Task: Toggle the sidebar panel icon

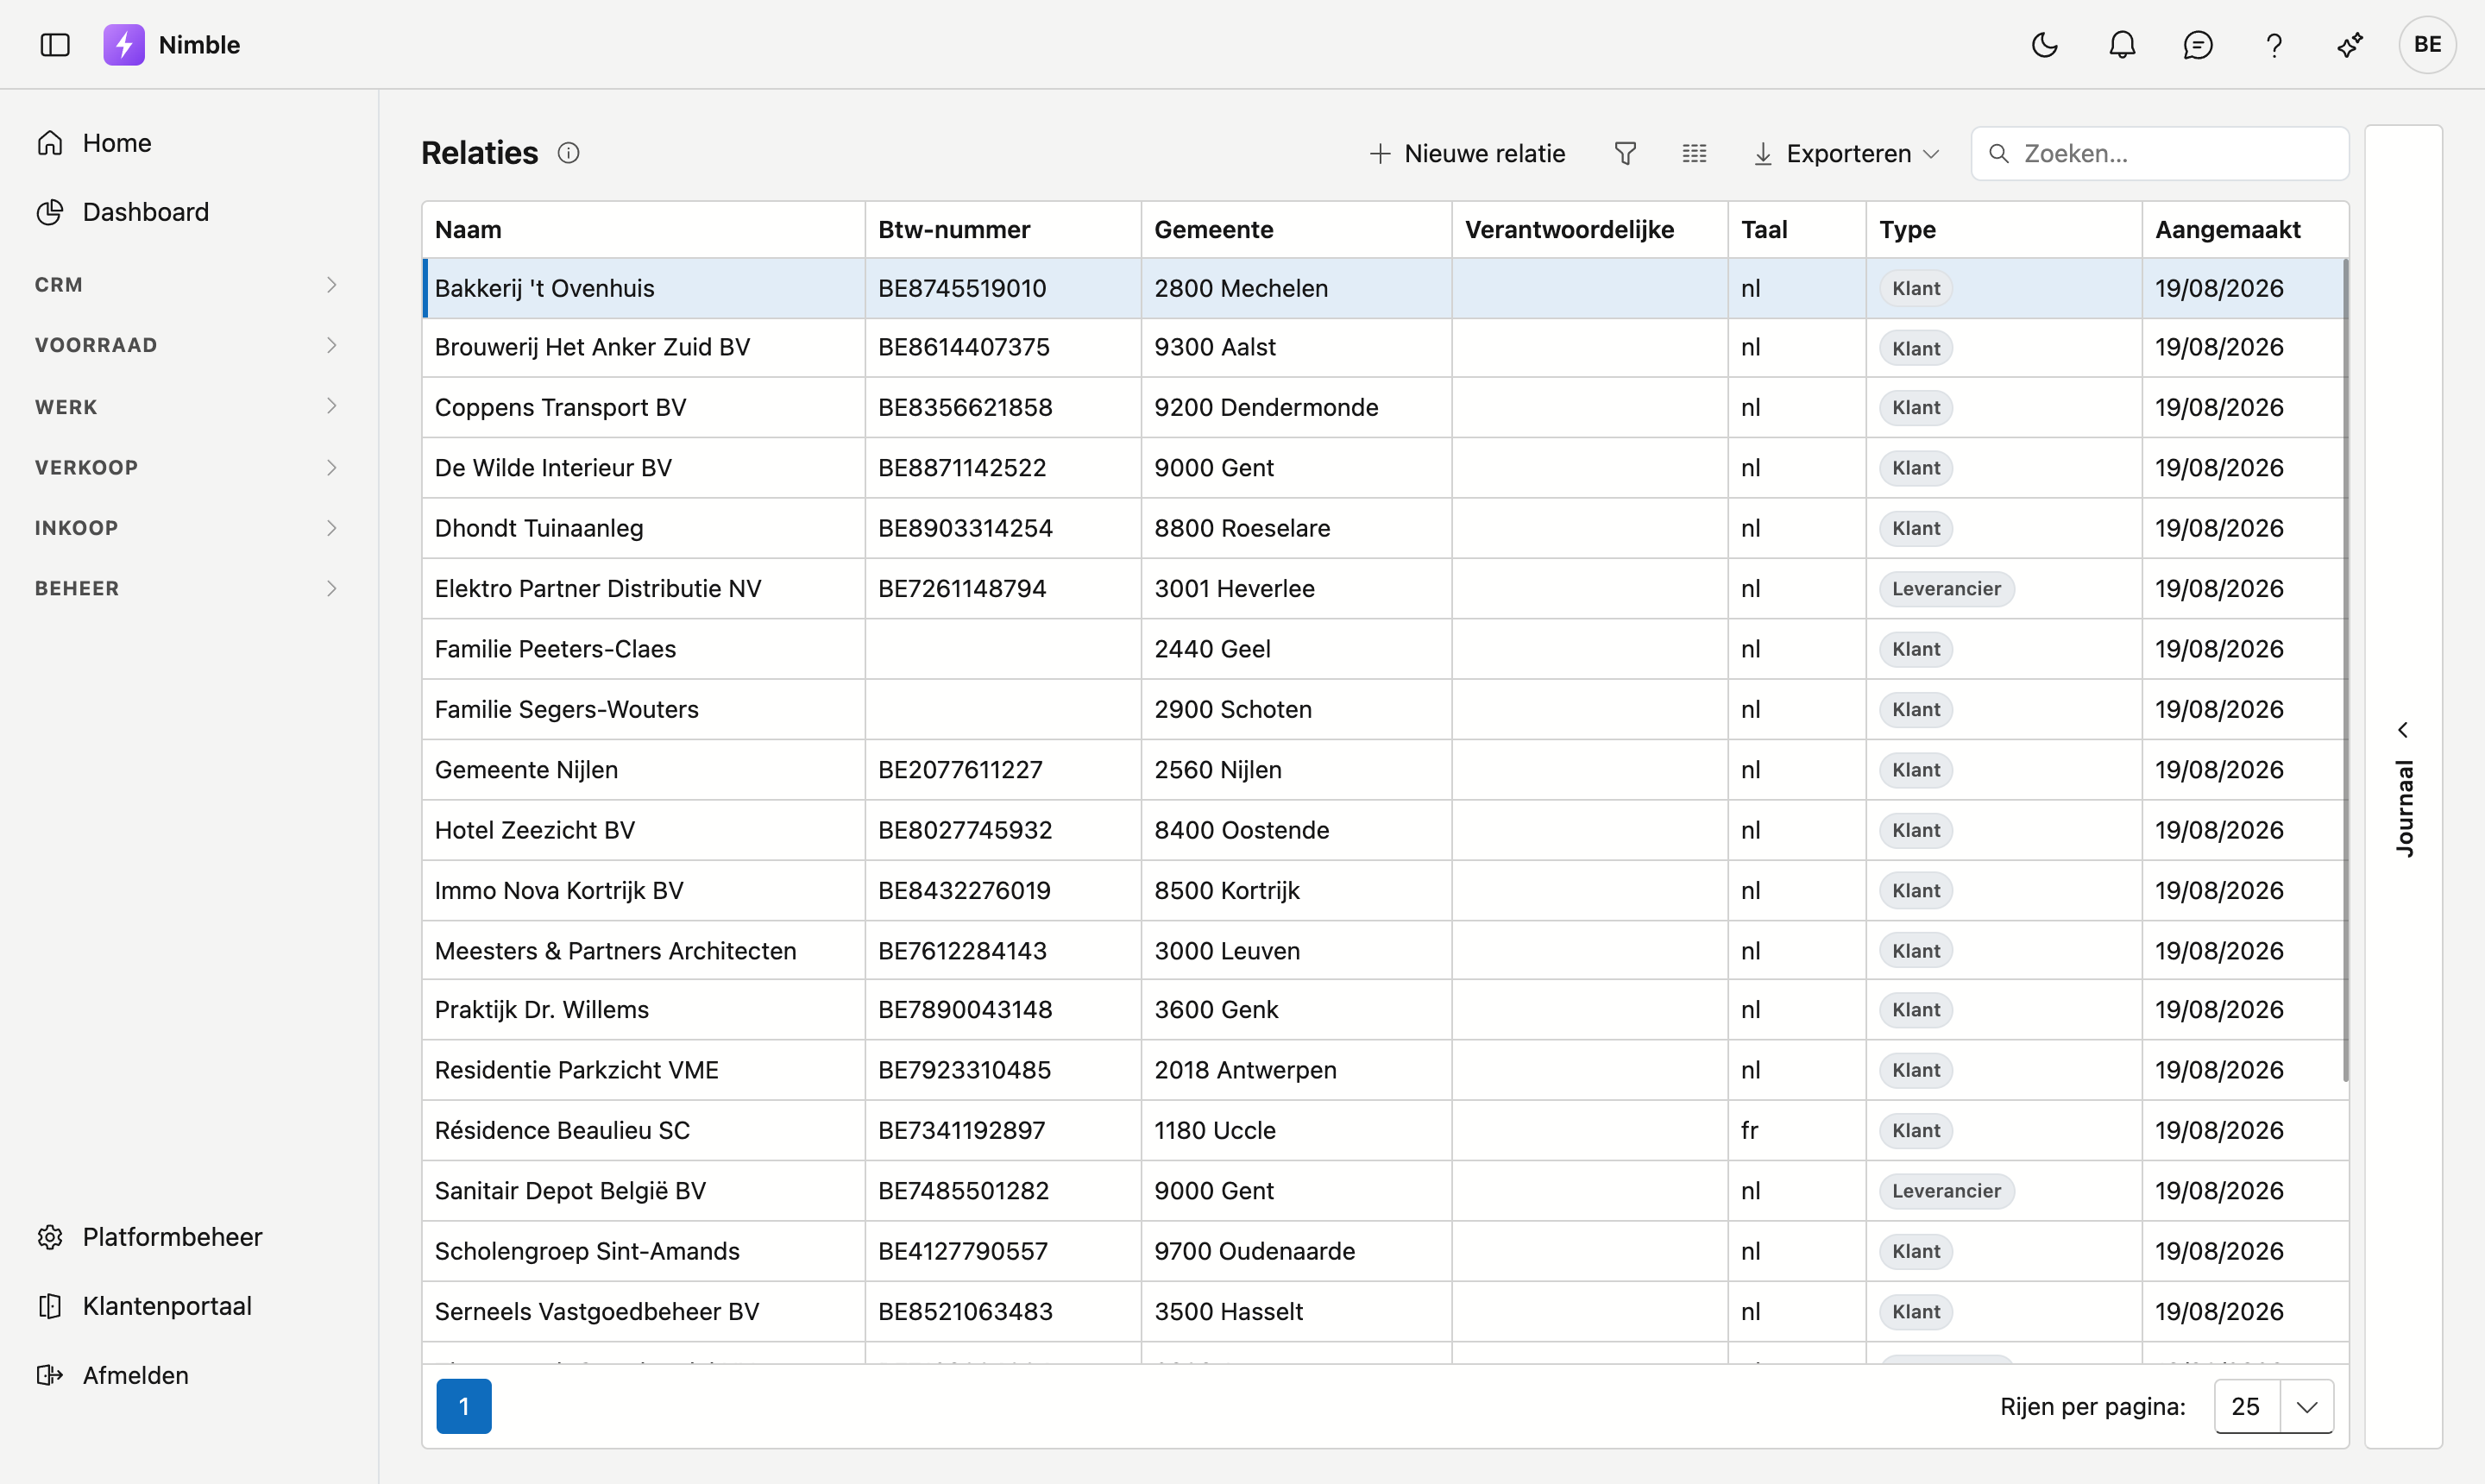Action: pyautogui.click(x=55, y=45)
